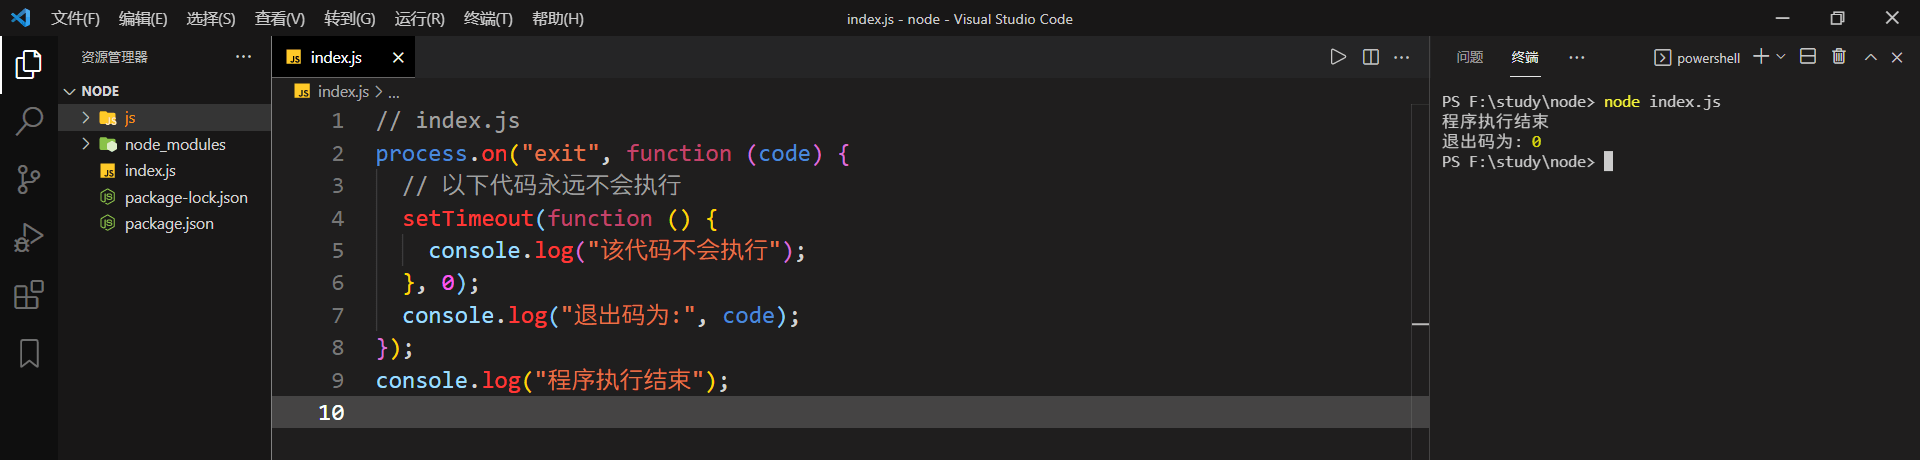Run the index.js file with play button

coord(1338,58)
